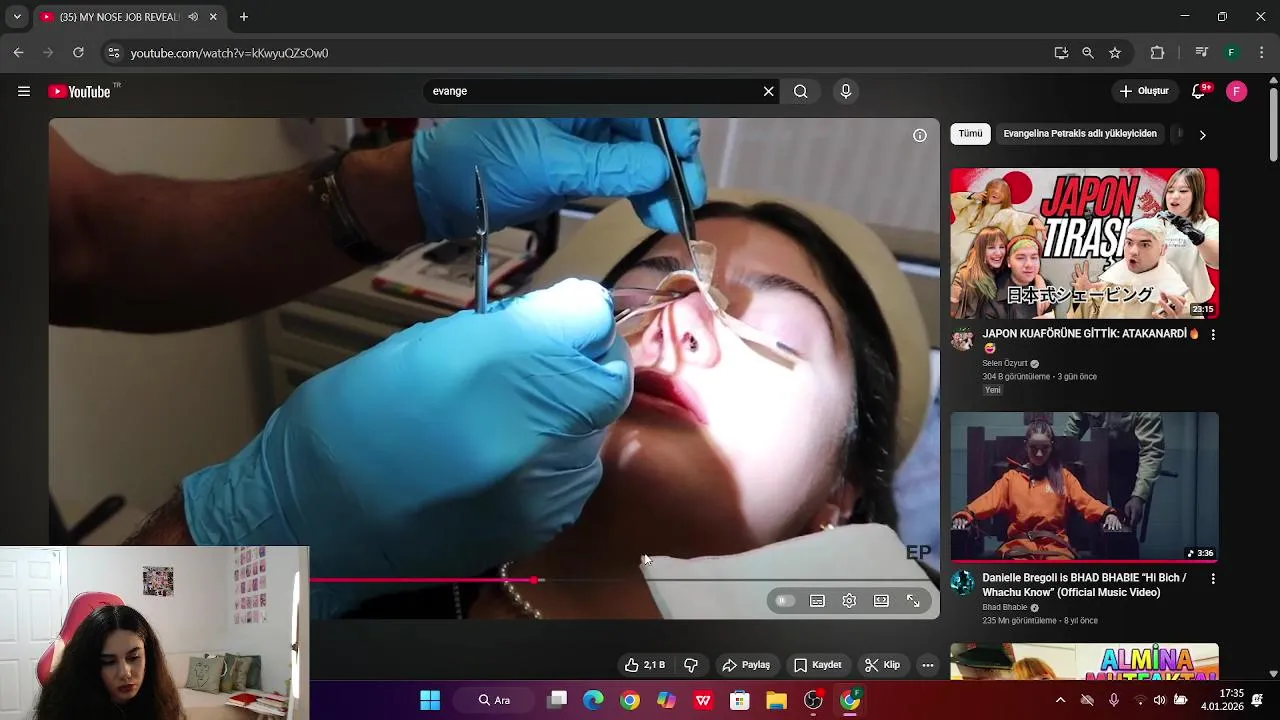The image size is (1280, 720).
Task: Open a new tab
Action: click(244, 17)
